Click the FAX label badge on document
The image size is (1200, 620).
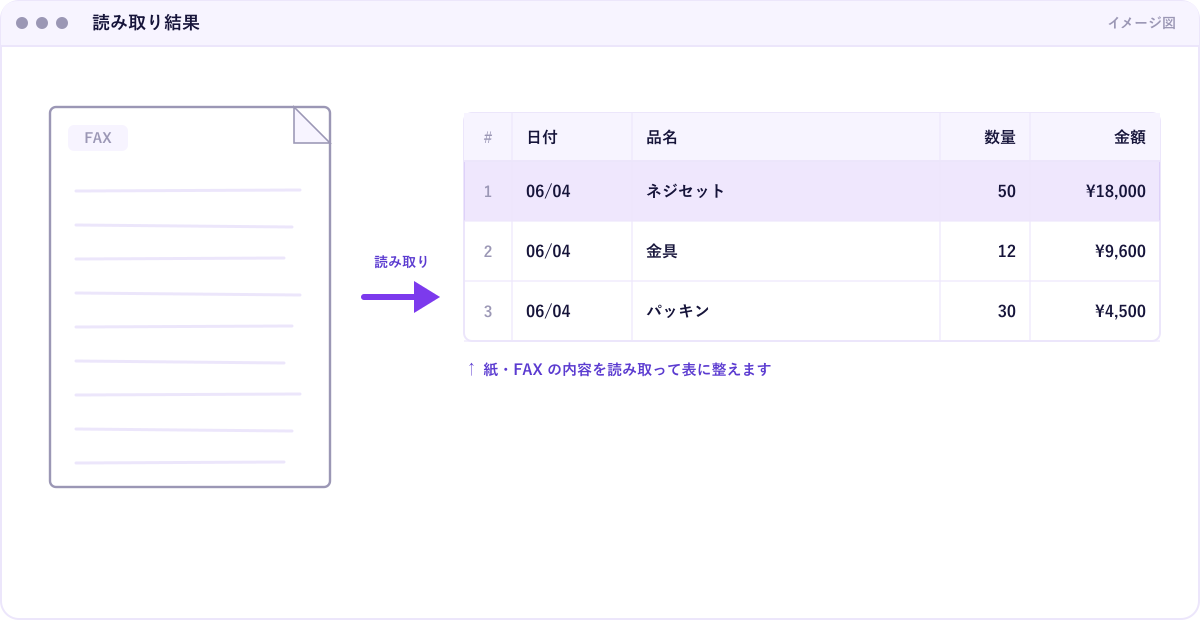98,138
